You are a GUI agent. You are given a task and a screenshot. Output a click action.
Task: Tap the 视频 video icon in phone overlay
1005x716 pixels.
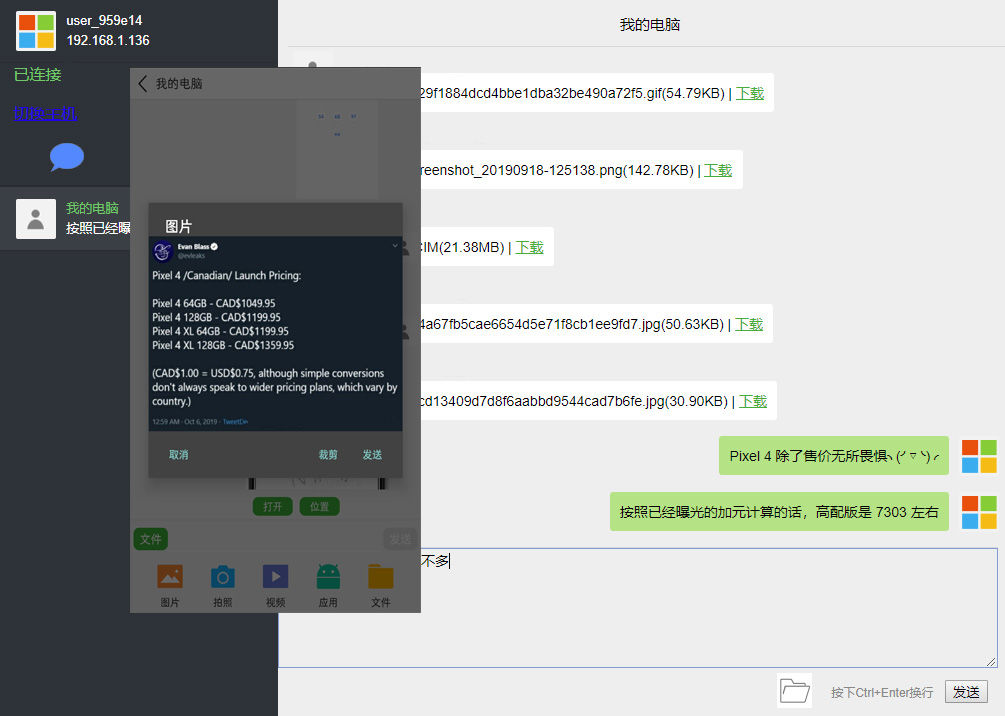pyautogui.click(x=276, y=576)
